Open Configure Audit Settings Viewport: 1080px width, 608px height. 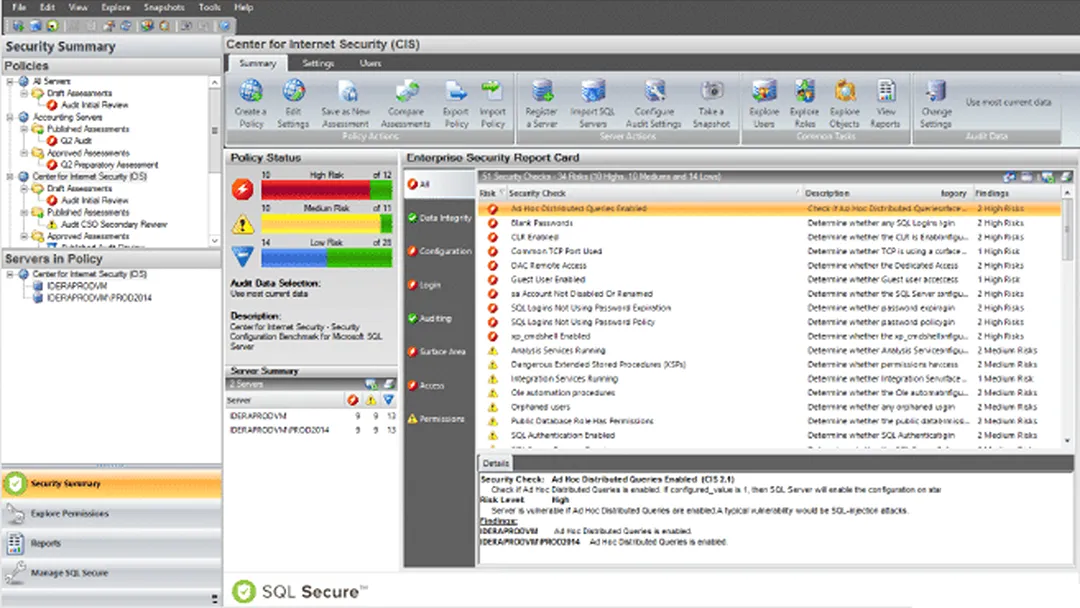(654, 103)
